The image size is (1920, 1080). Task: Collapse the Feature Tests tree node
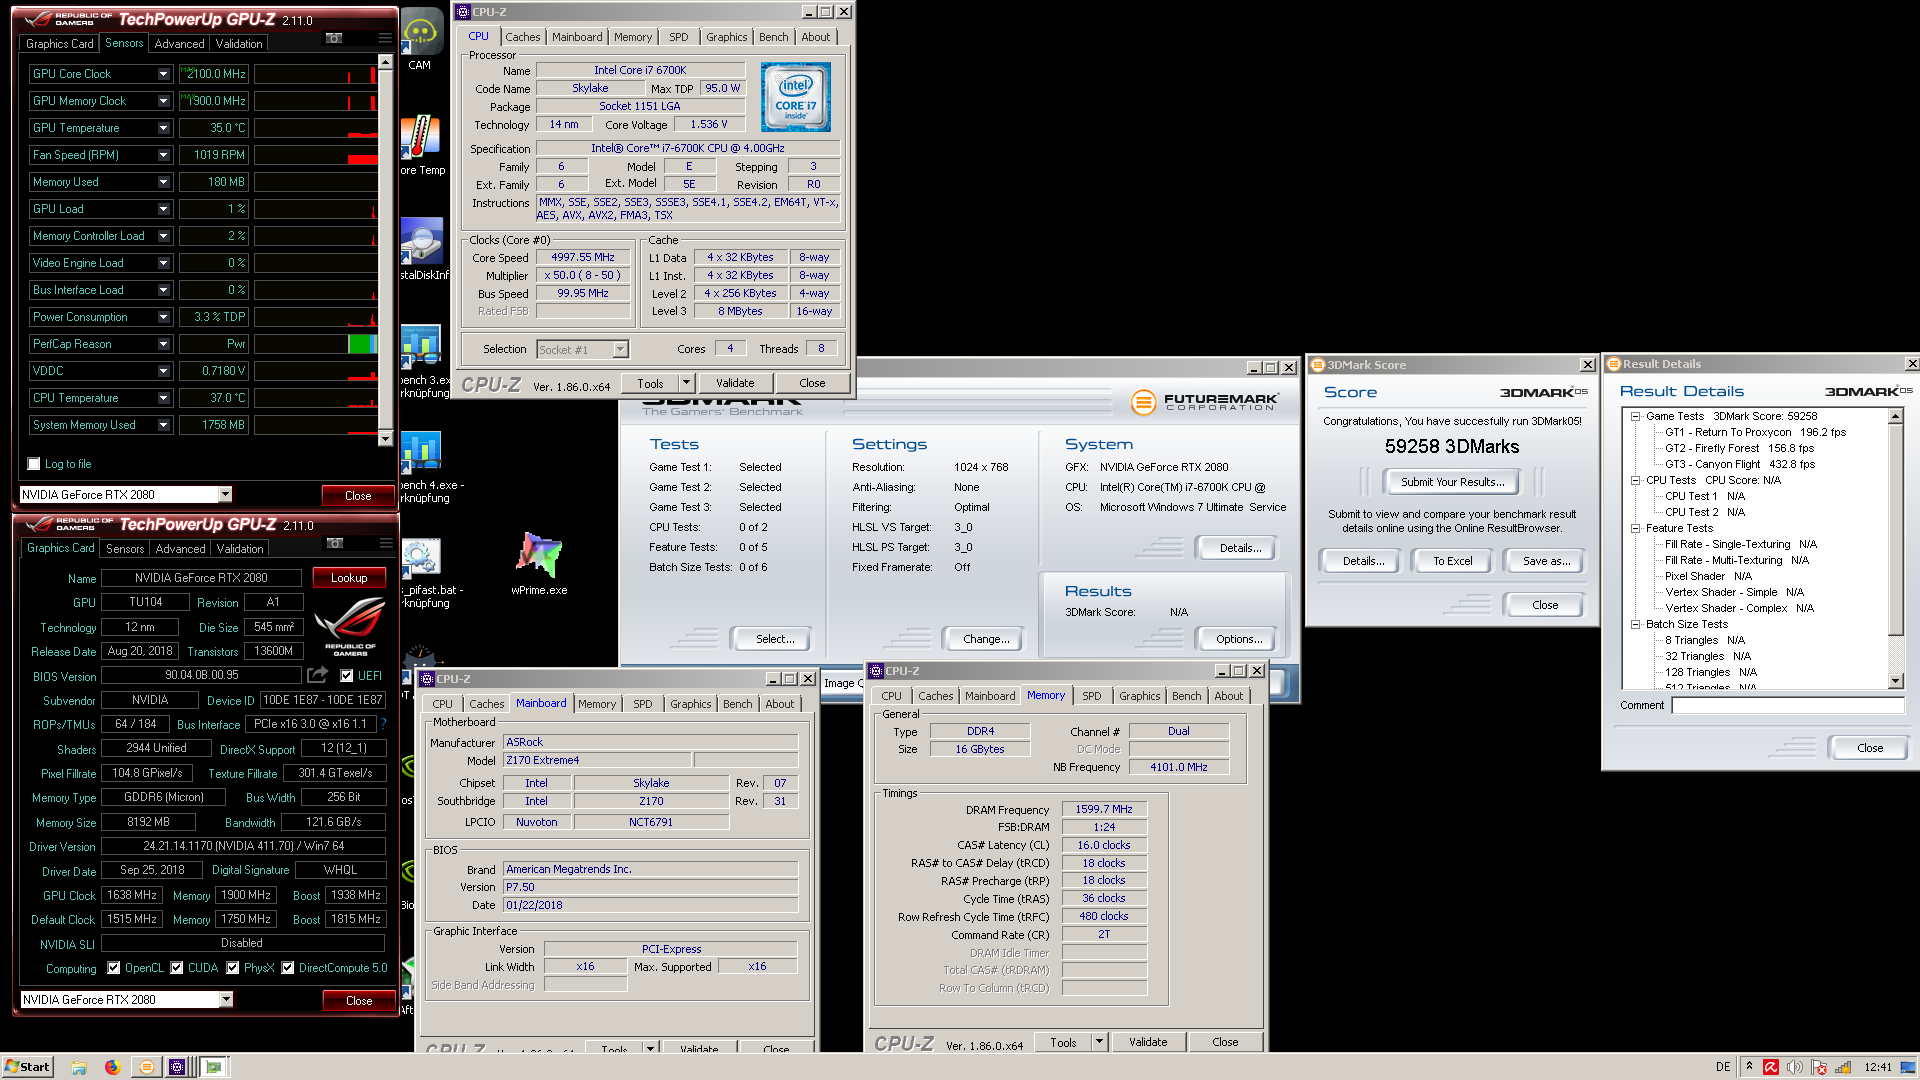click(x=1636, y=528)
